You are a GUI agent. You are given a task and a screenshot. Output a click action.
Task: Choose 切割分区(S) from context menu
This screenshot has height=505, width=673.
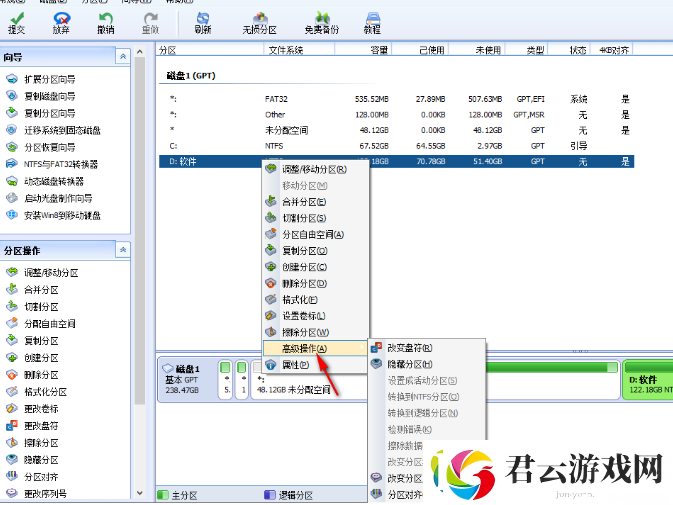coord(315,218)
